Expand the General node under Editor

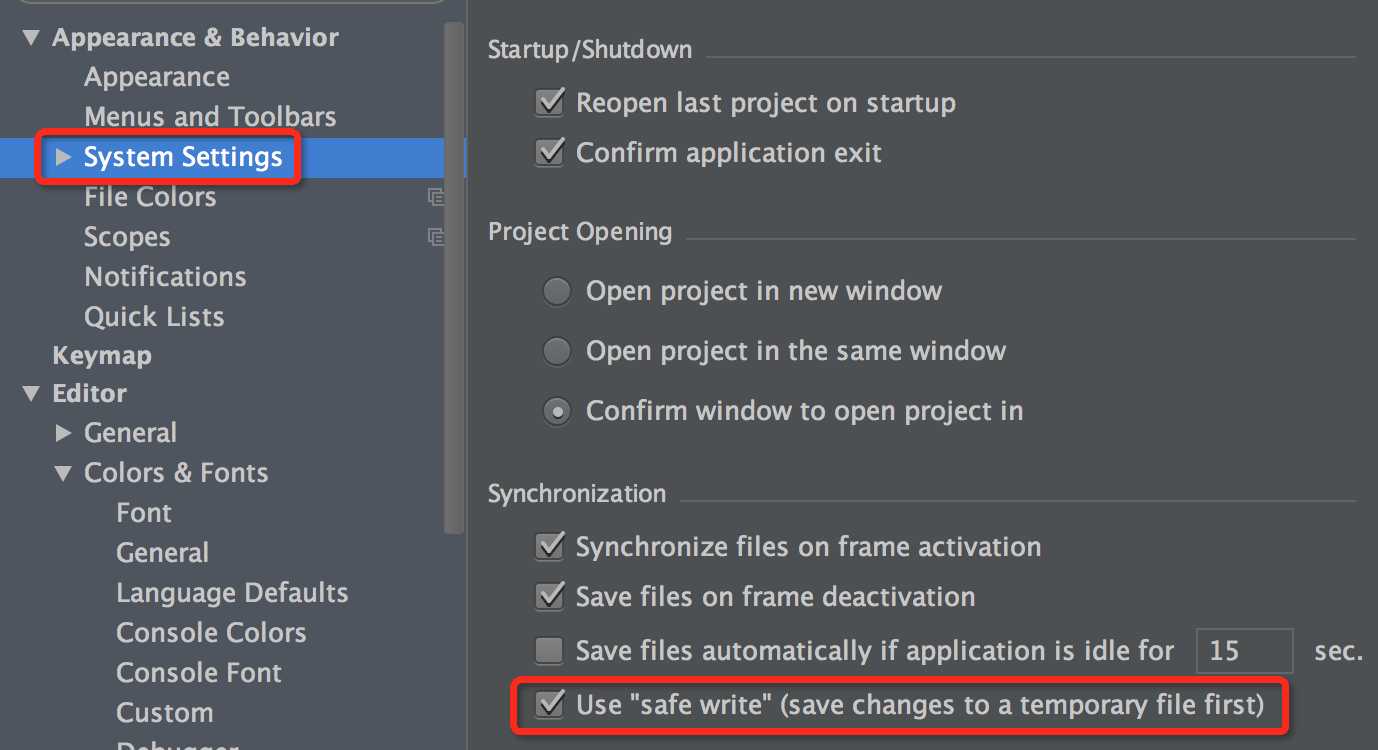click(x=63, y=433)
